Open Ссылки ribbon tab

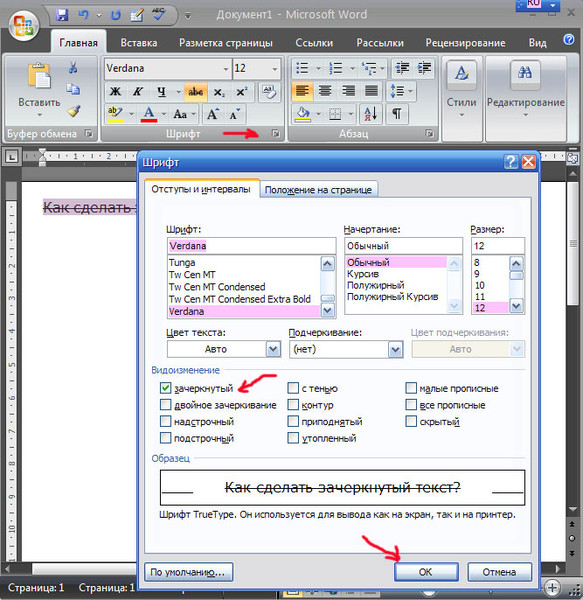point(314,42)
